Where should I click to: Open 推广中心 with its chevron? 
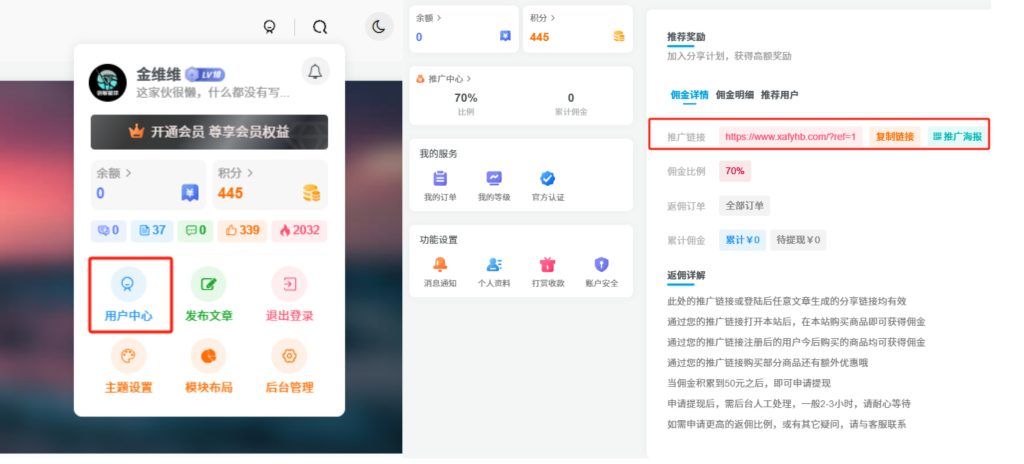444,78
